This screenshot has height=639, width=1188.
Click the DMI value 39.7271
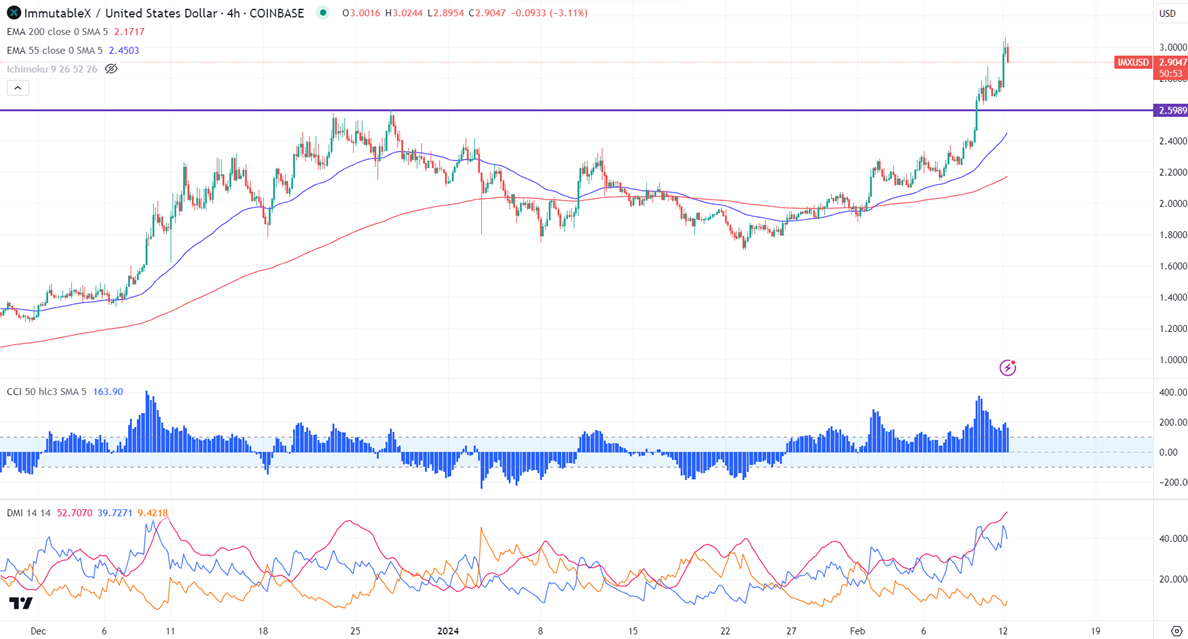[114, 513]
